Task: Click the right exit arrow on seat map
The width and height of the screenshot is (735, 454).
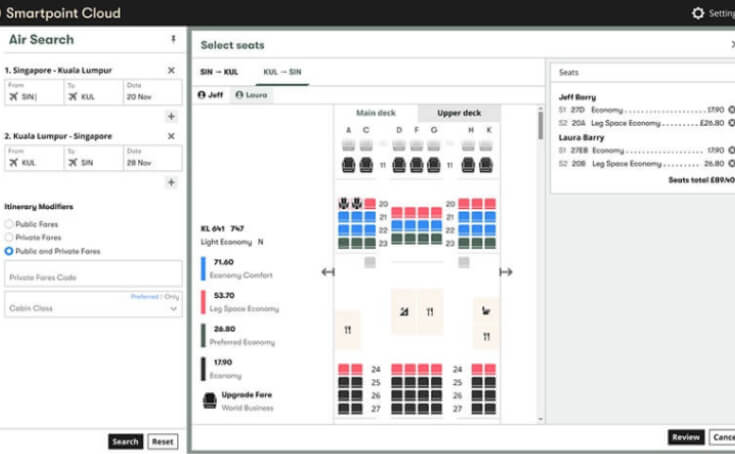Action: coord(506,272)
